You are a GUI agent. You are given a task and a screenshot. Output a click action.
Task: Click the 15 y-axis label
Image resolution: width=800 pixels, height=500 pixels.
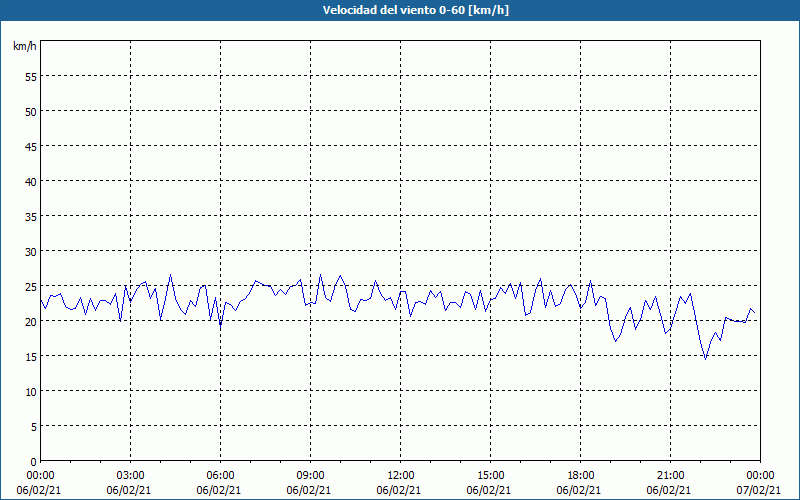click(31, 357)
